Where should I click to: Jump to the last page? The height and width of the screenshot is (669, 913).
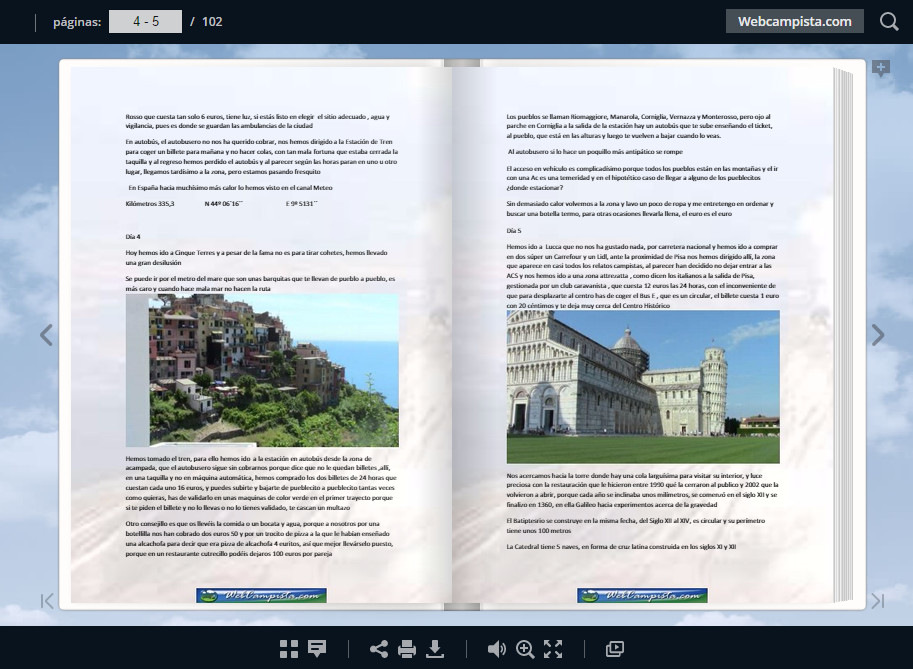click(878, 601)
